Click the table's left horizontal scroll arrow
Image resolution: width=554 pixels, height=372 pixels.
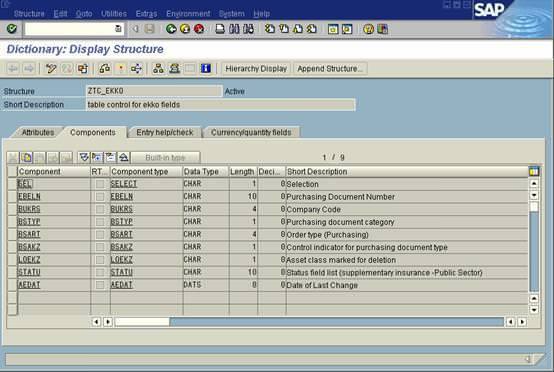tap(96, 322)
